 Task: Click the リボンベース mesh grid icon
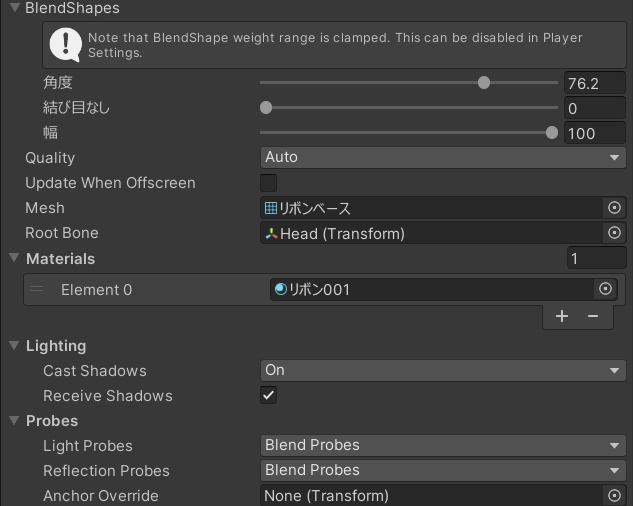[x=271, y=208]
